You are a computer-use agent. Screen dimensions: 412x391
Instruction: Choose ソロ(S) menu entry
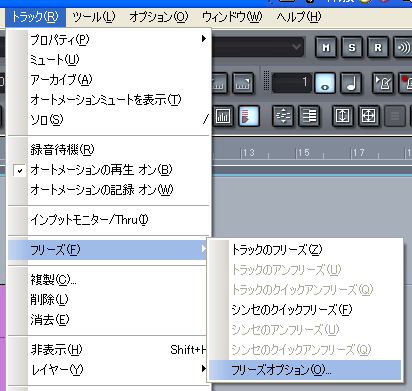pyautogui.click(x=109, y=120)
